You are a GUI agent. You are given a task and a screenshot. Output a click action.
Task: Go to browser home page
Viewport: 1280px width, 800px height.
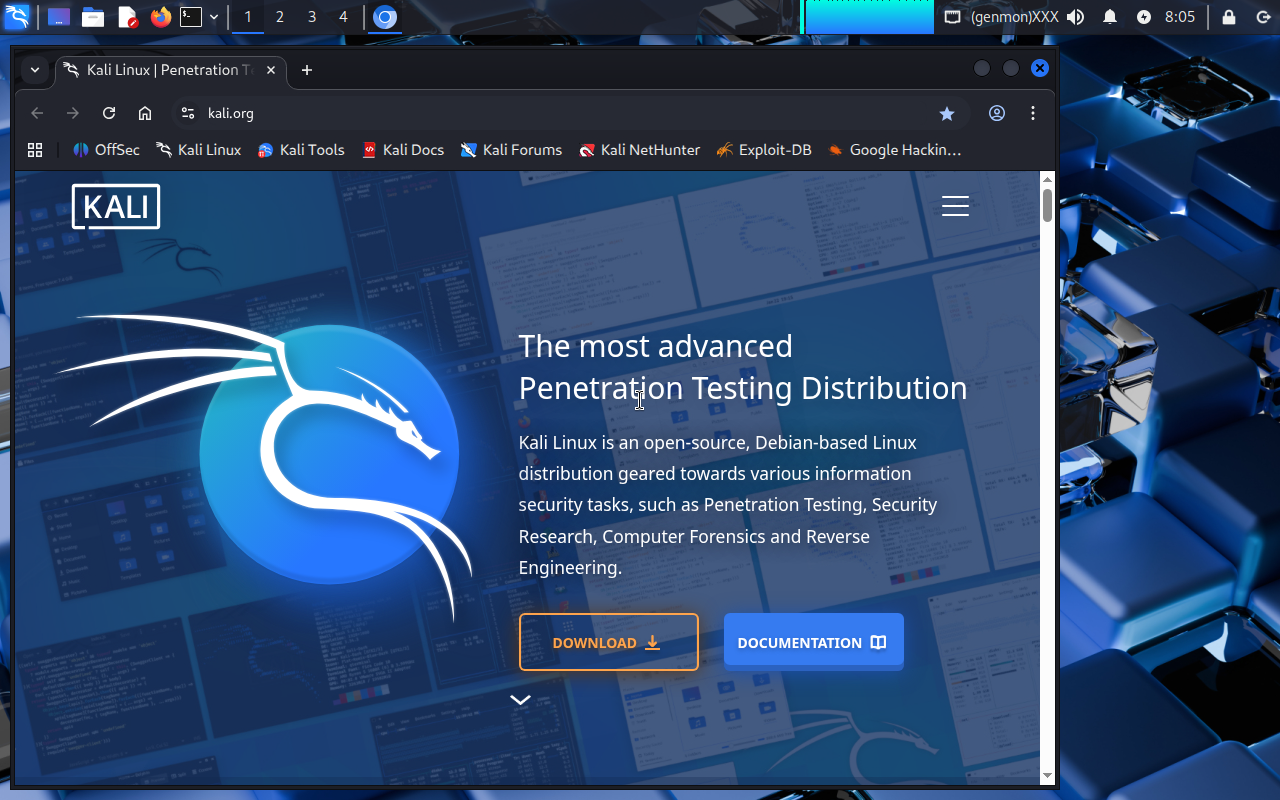(x=145, y=113)
